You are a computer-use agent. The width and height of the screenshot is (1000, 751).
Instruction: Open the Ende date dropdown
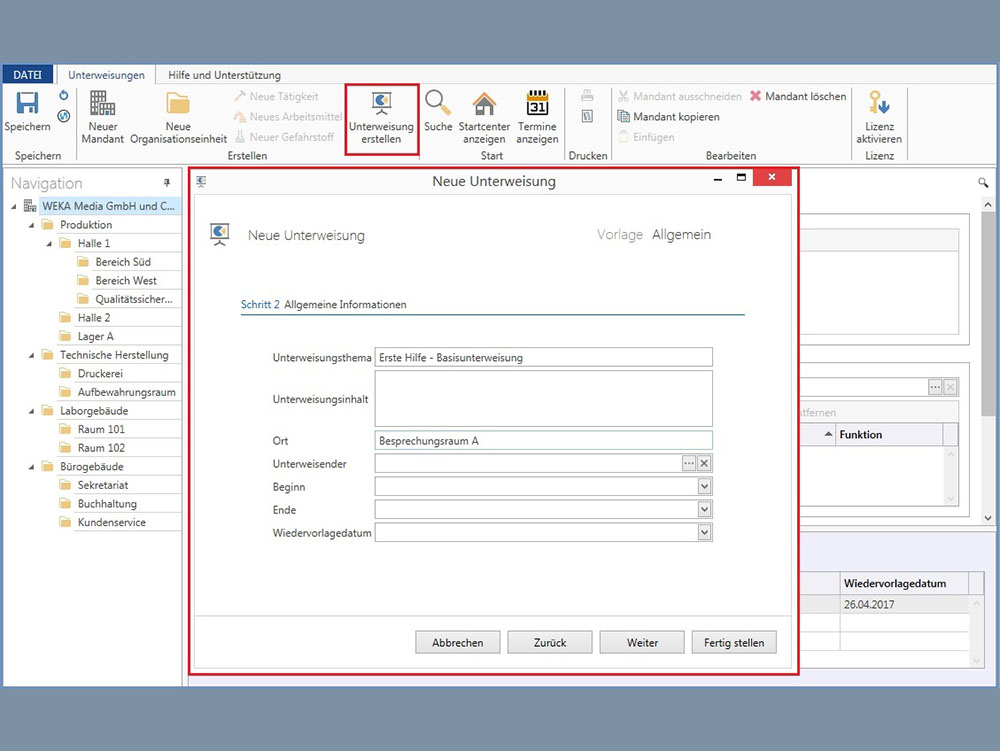[704, 510]
